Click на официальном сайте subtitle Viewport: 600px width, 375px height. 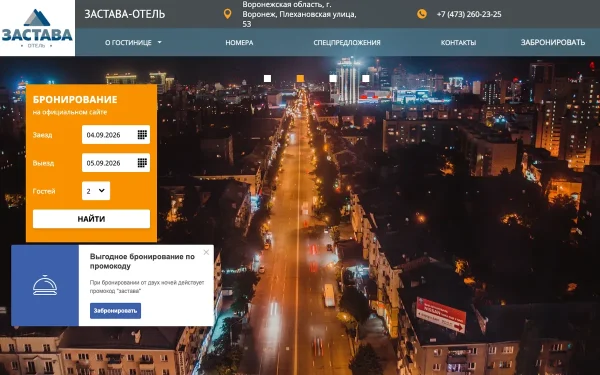pyautogui.click(x=70, y=112)
